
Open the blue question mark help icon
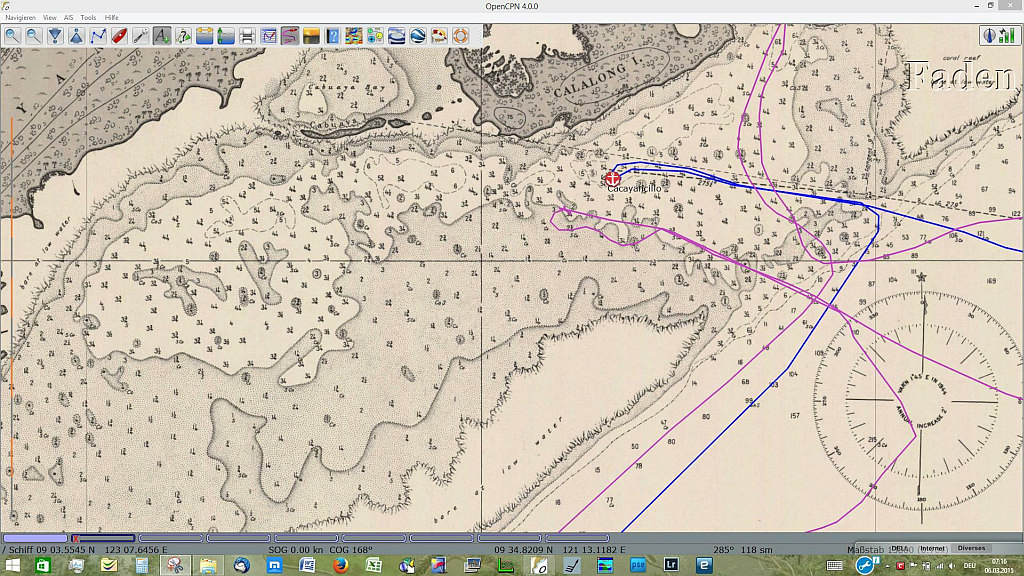coord(333,36)
